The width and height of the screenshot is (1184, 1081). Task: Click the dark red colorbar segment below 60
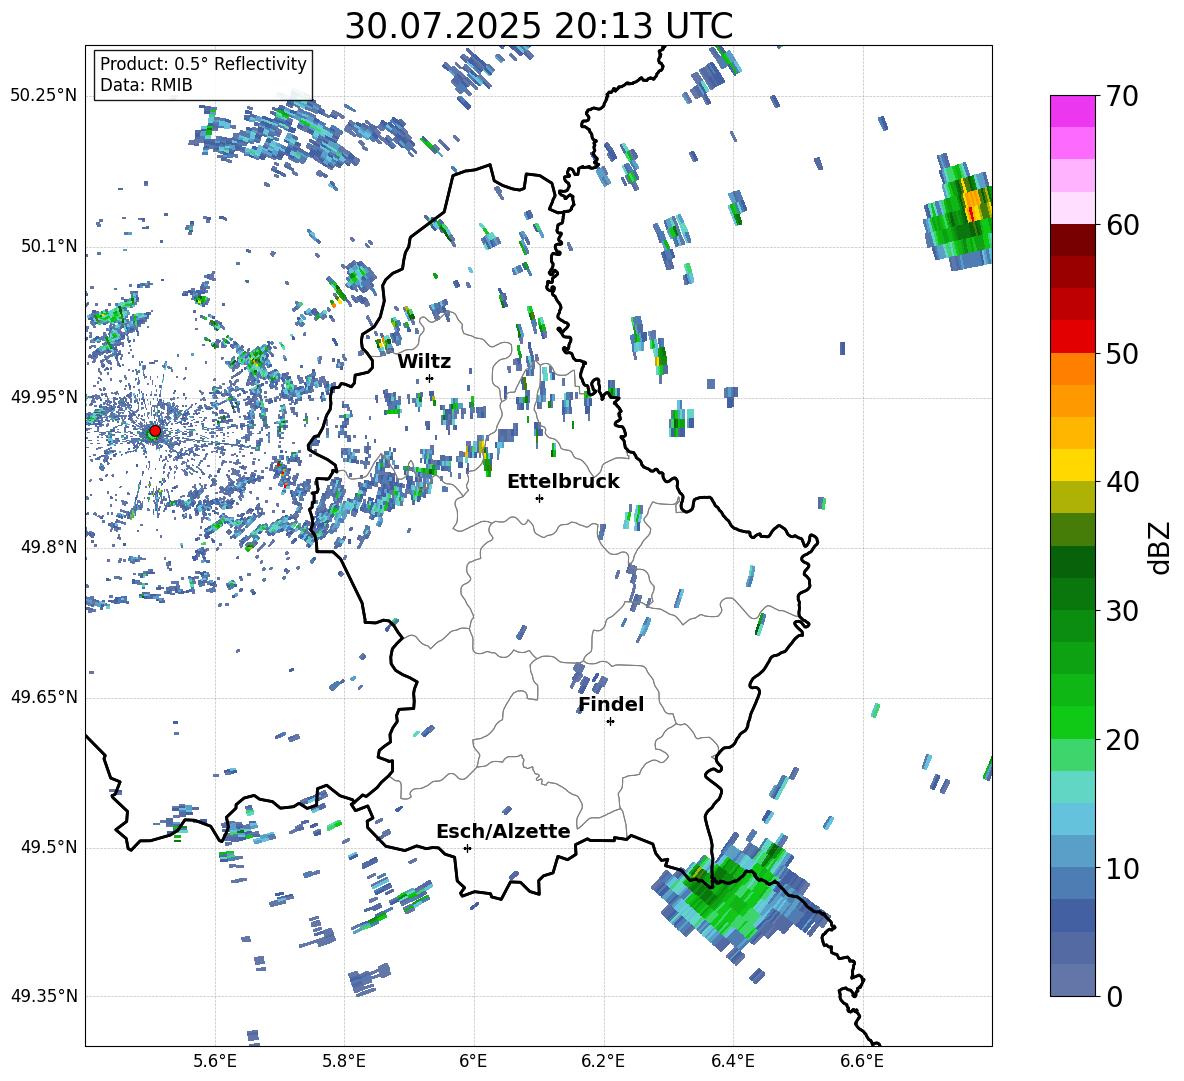pyautogui.click(x=1072, y=239)
